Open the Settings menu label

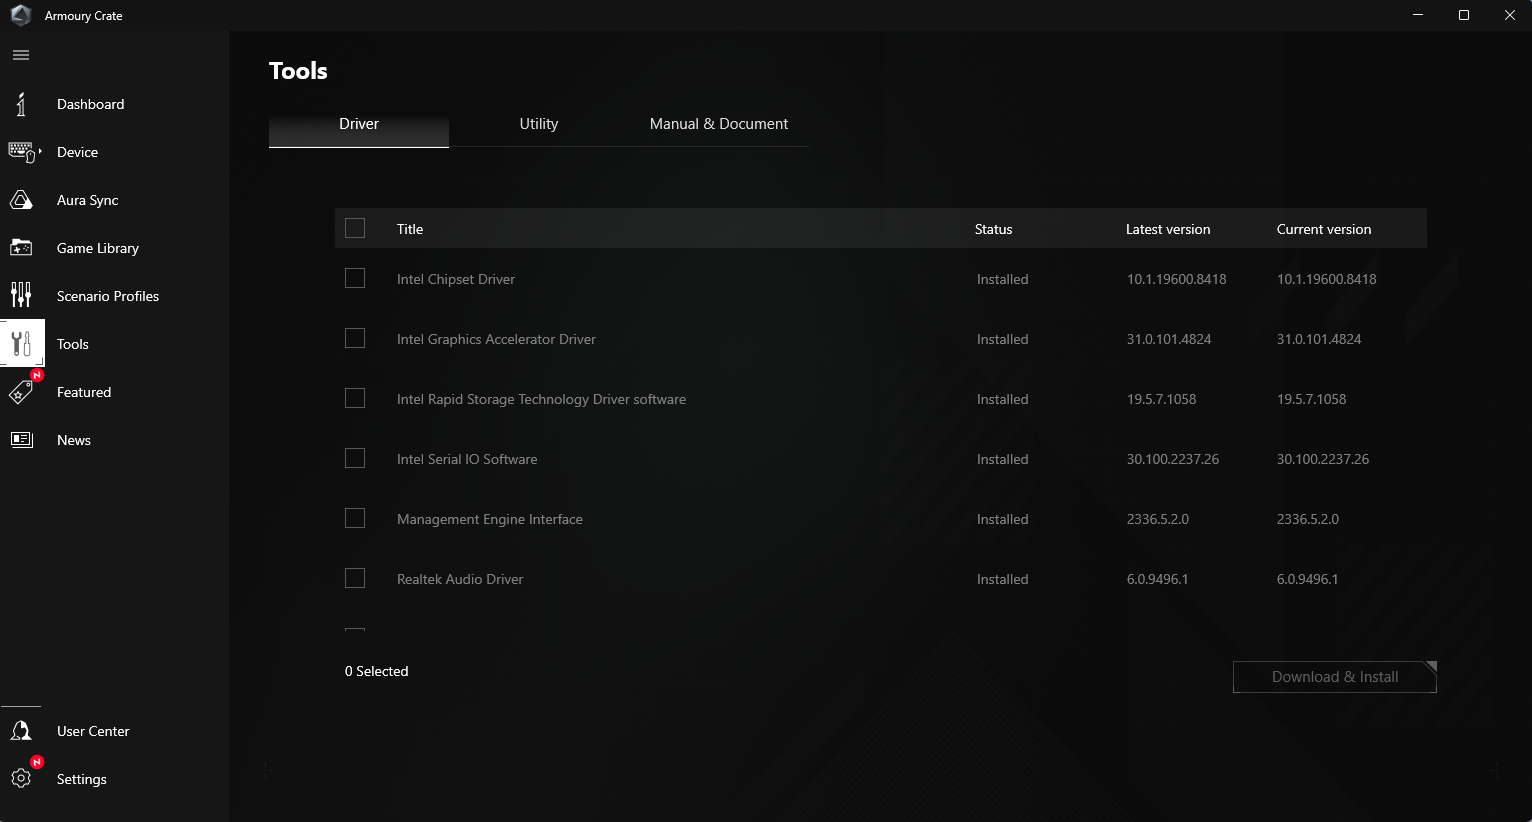tap(82, 779)
